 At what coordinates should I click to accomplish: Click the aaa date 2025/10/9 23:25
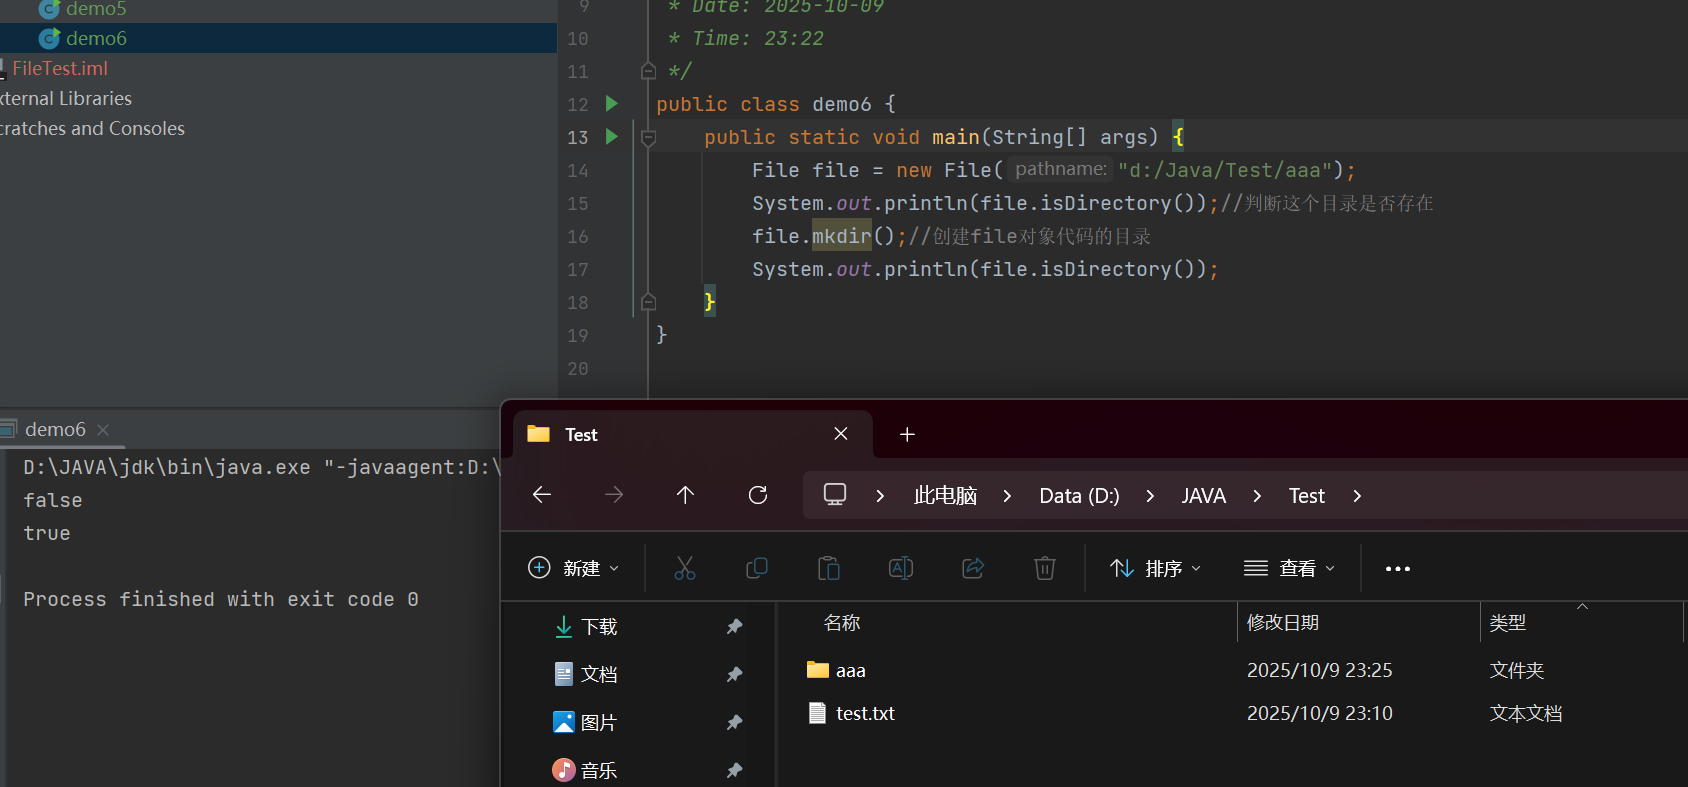tap(1319, 670)
